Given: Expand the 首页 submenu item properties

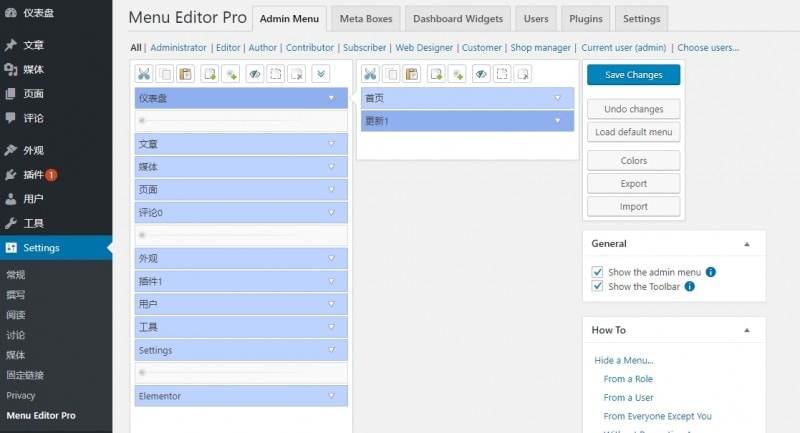Looking at the screenshot, I should [x=558, y=98].
